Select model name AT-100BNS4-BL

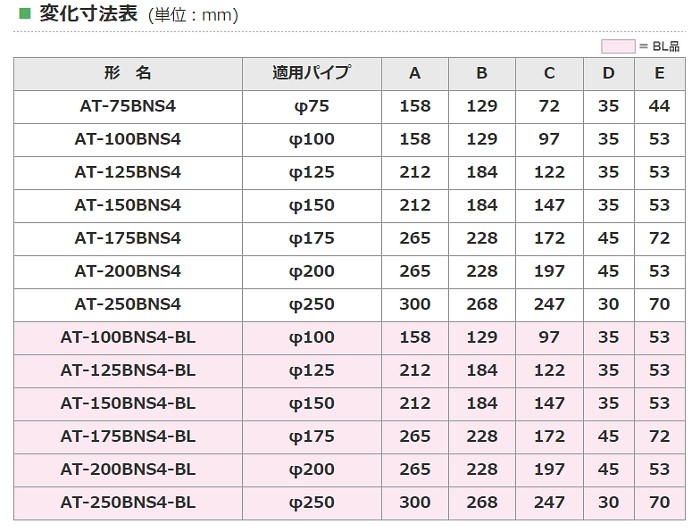click(128, 337)
